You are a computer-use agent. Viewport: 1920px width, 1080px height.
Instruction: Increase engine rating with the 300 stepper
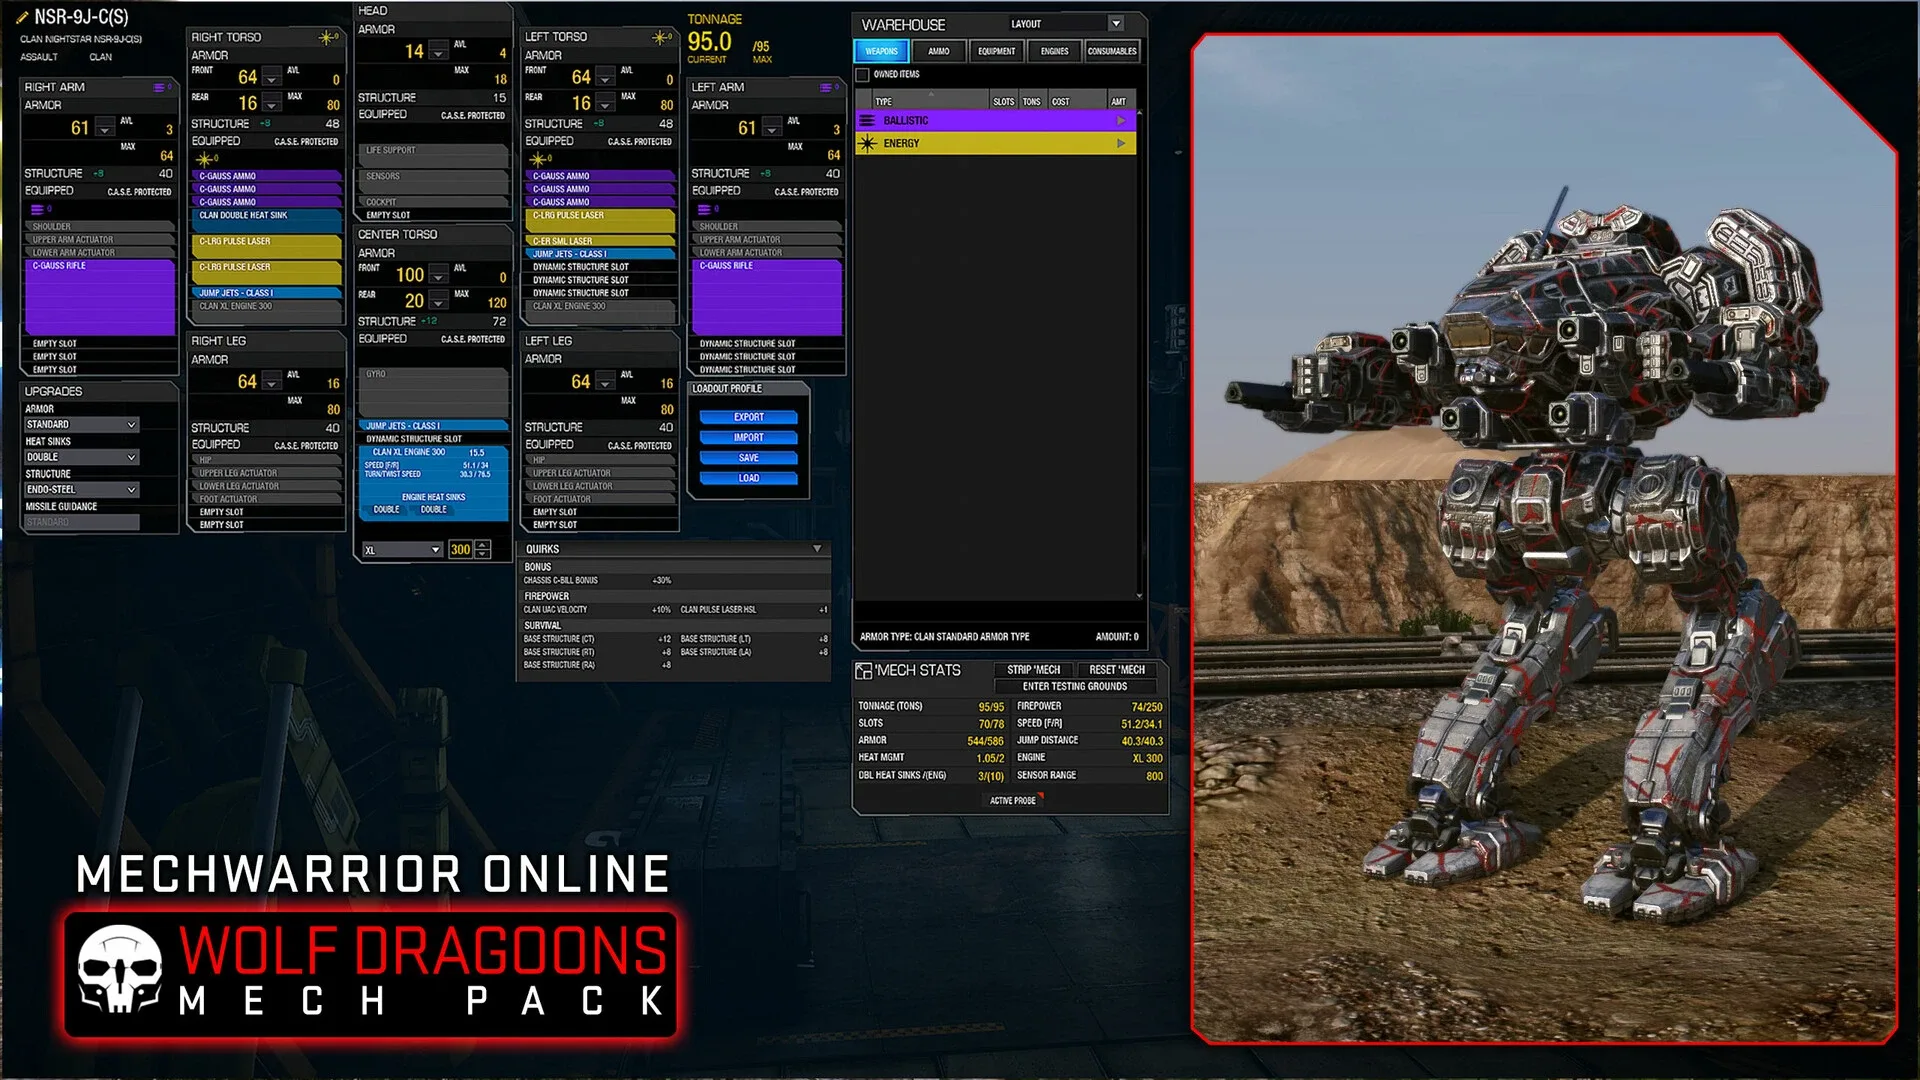point(481,545)
